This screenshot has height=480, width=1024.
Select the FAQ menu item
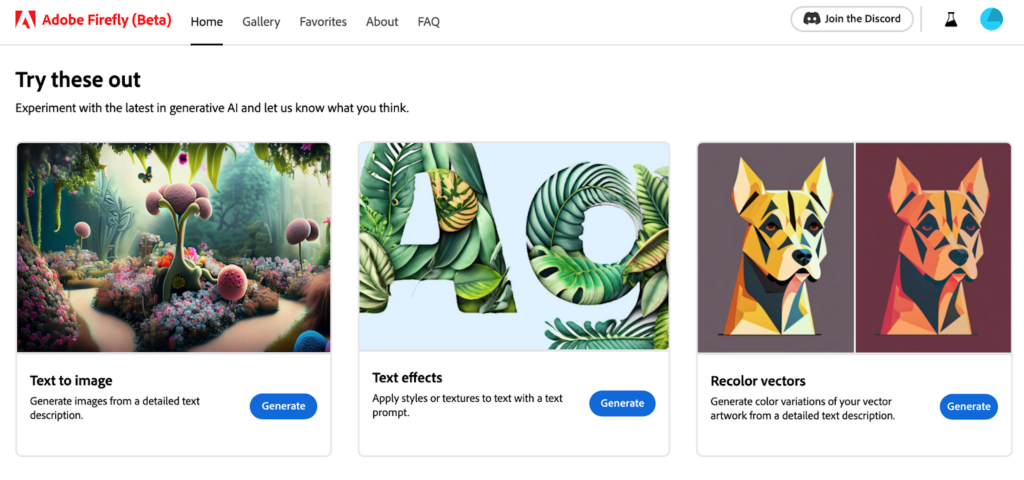point(429,21)
